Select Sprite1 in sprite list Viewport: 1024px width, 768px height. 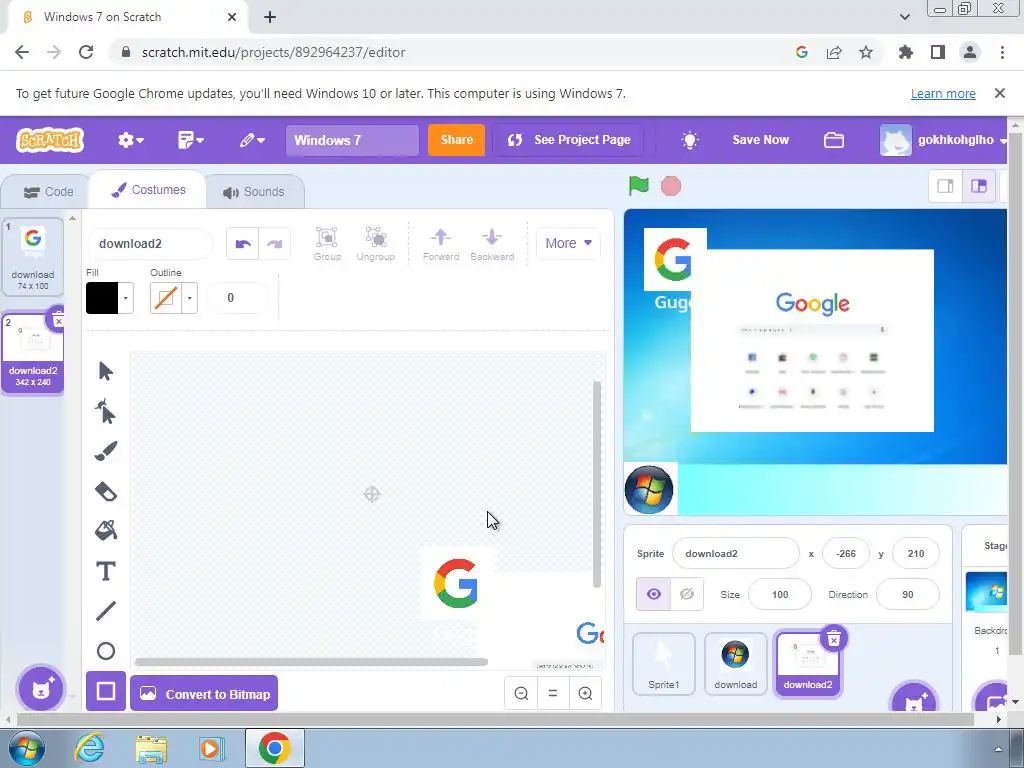(664, 664)
